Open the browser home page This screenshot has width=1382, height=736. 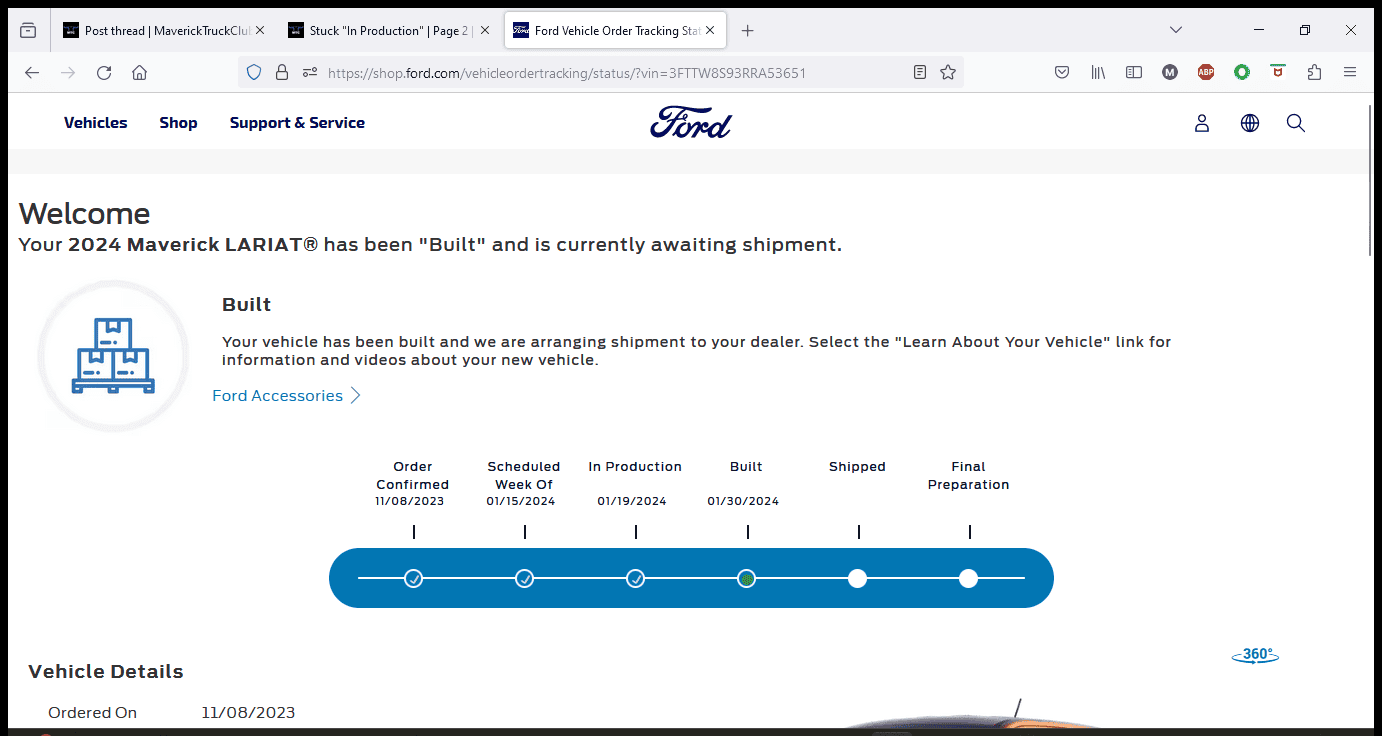pyautogui.click(x=140, y=73)
